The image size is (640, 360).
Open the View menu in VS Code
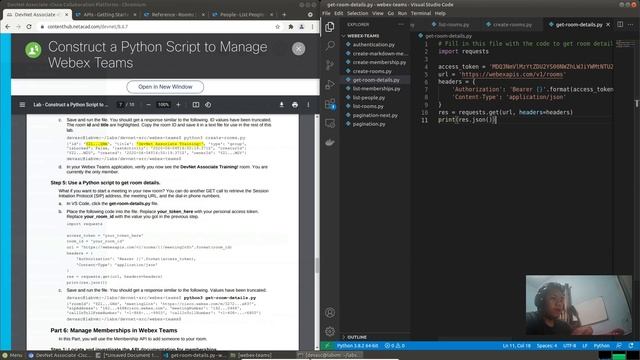tap(378, 13)
